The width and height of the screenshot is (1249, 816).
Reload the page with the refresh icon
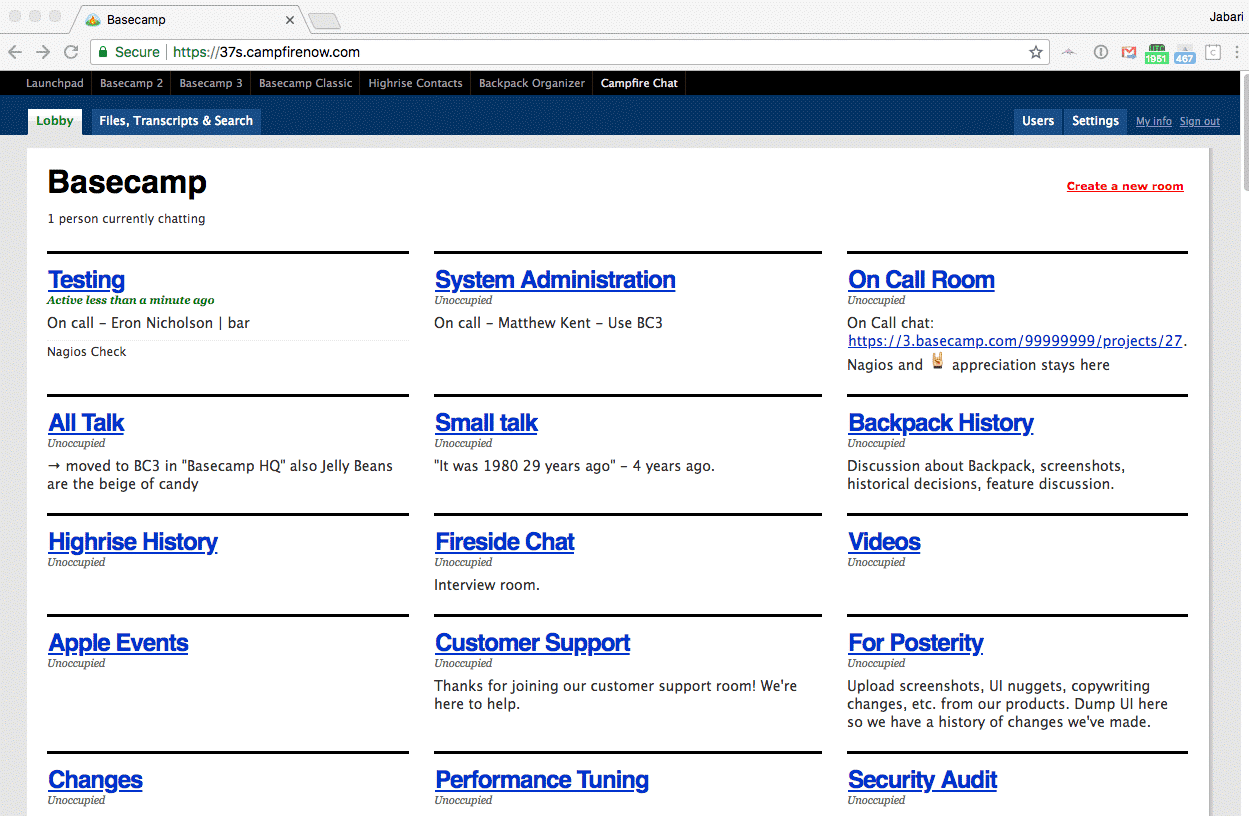(x=71, y=52)
